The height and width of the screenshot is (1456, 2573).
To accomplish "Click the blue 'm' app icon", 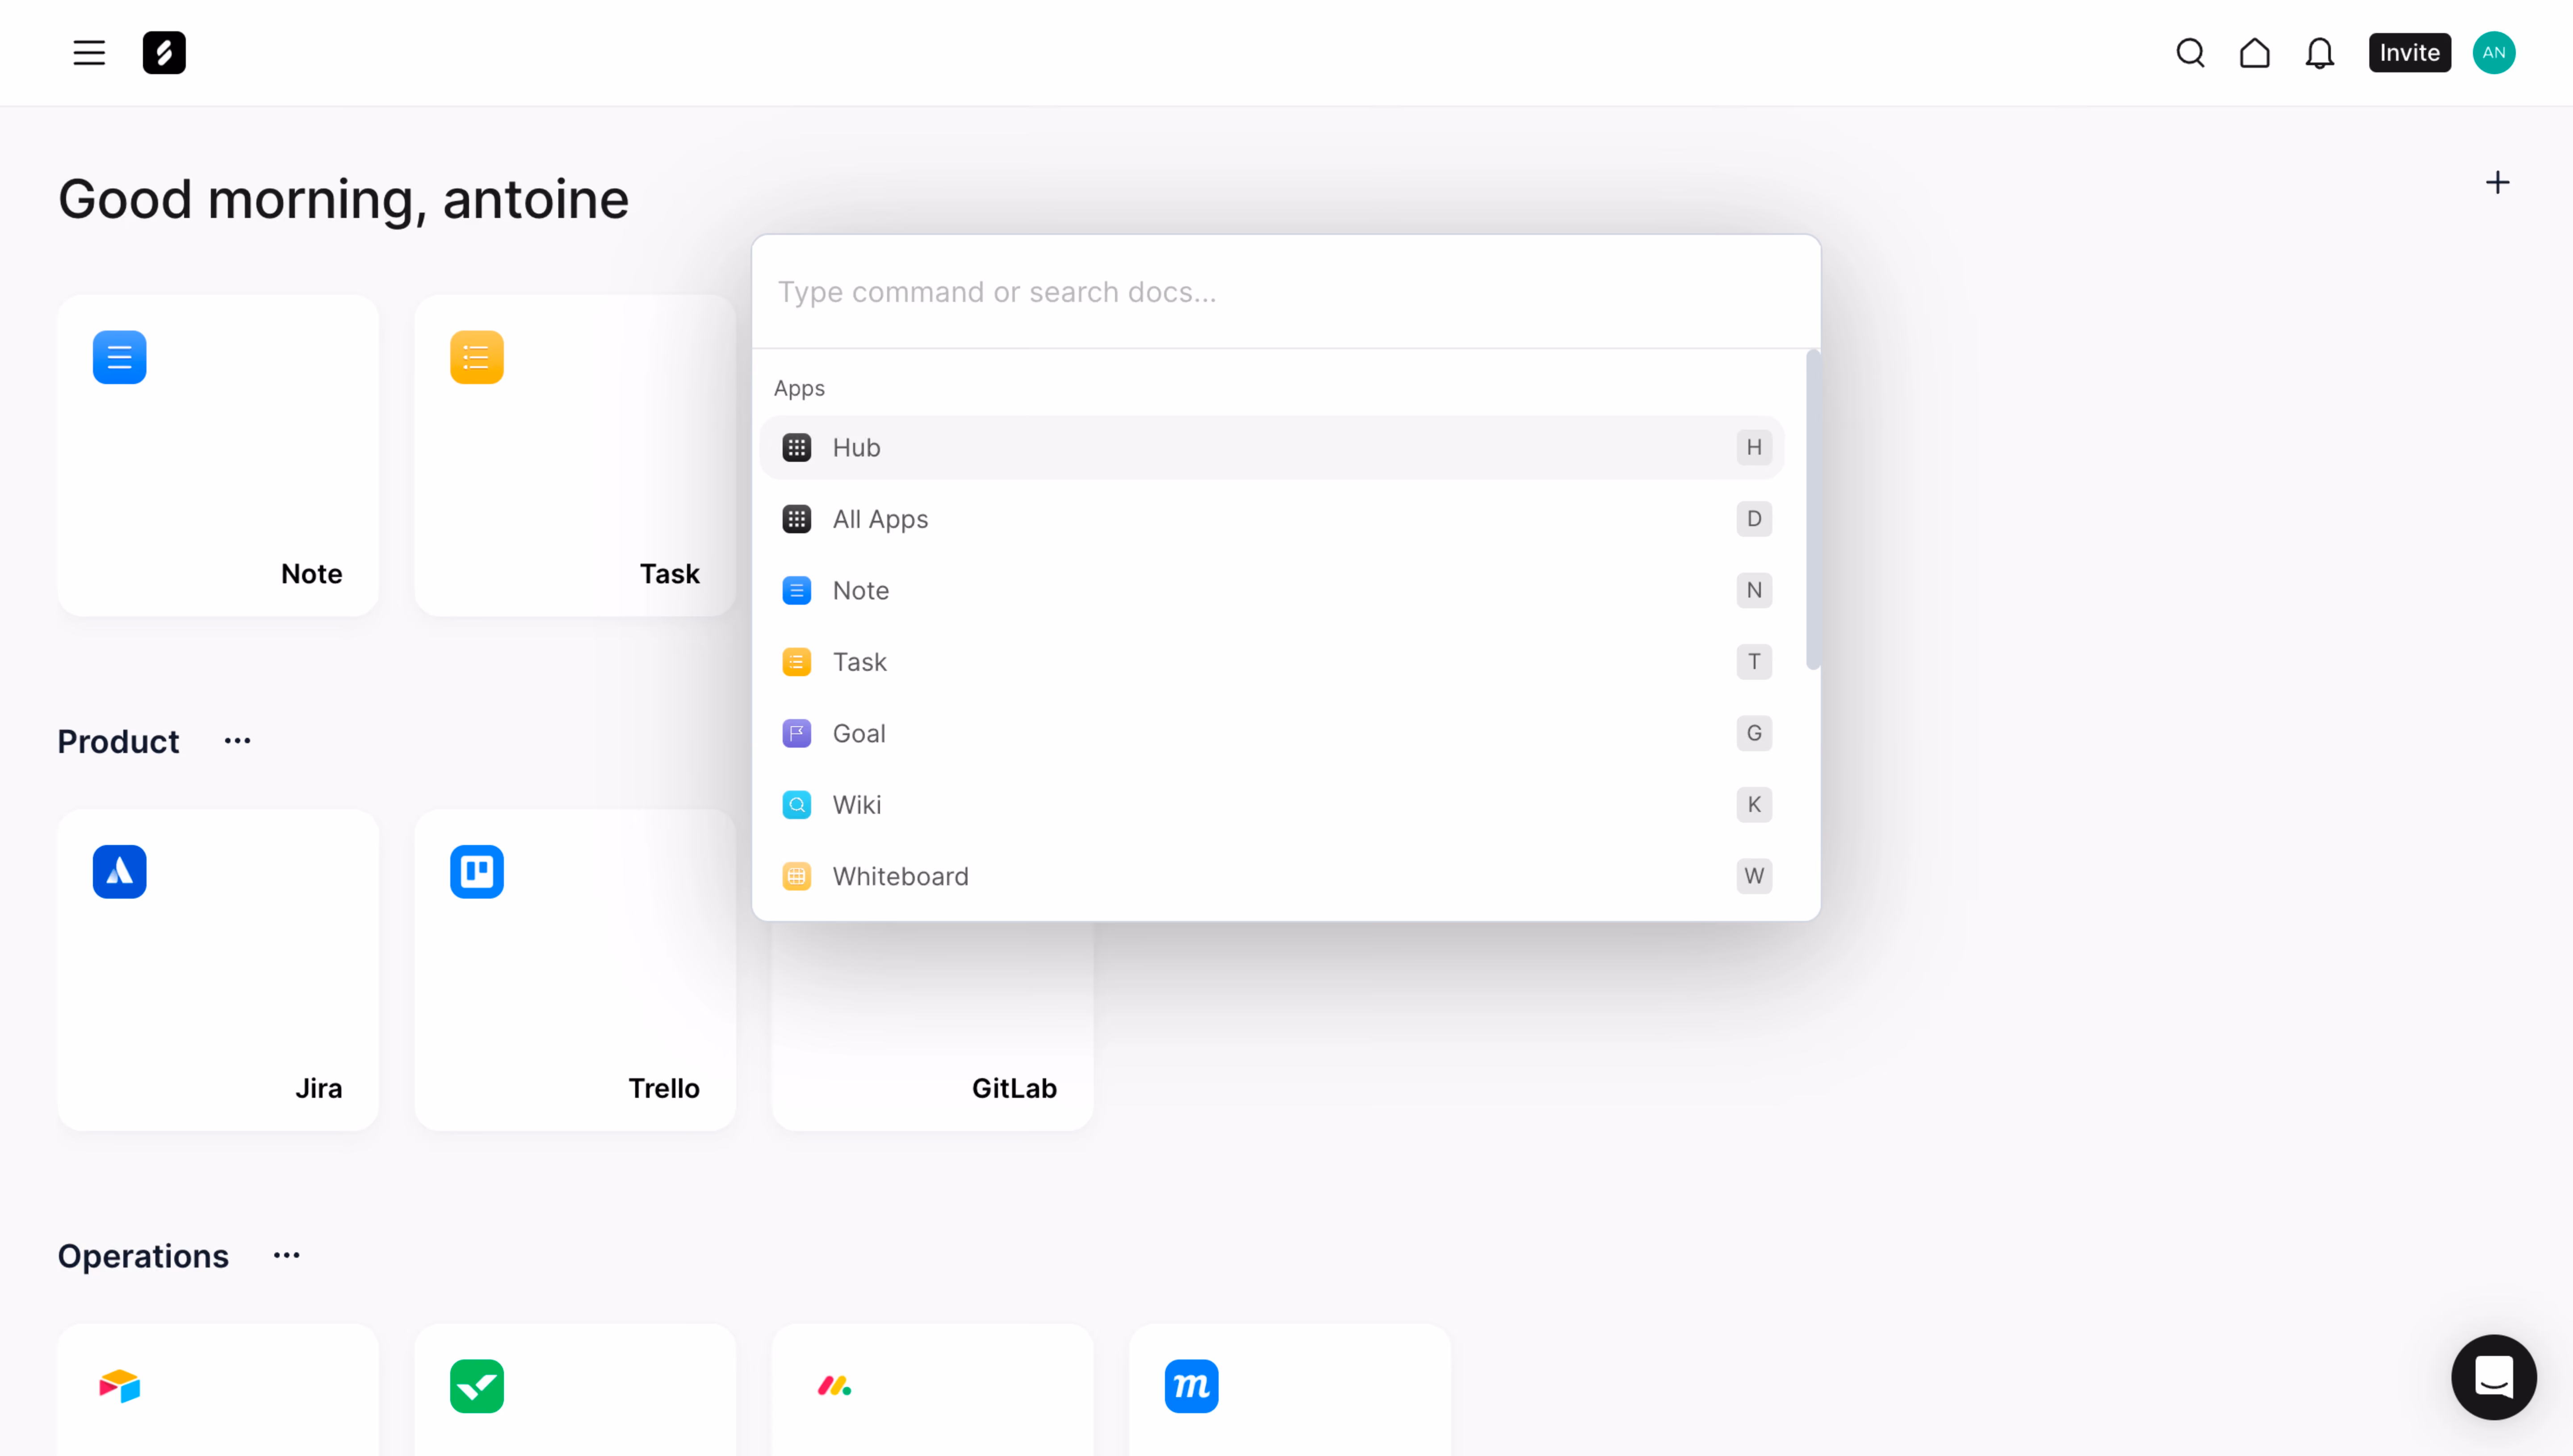I will 1191,1386.
